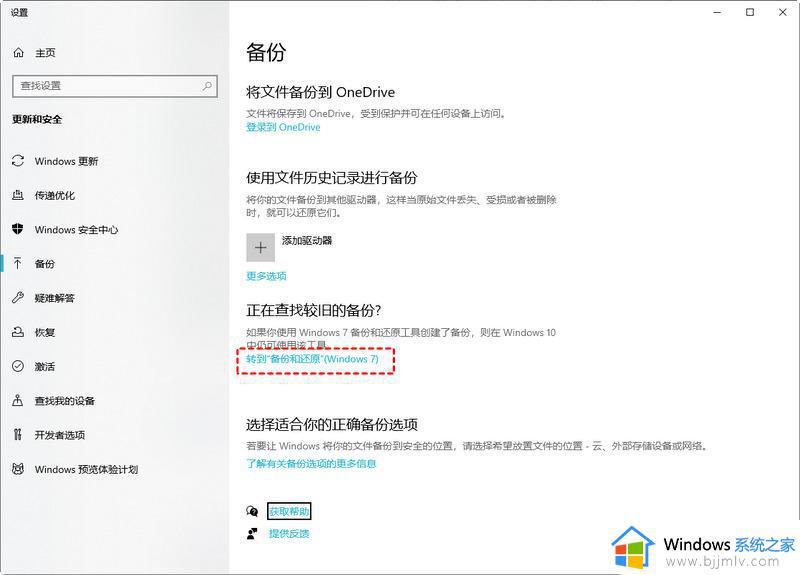Click the shield icon for Windows 安全中心

pos(18,229)
